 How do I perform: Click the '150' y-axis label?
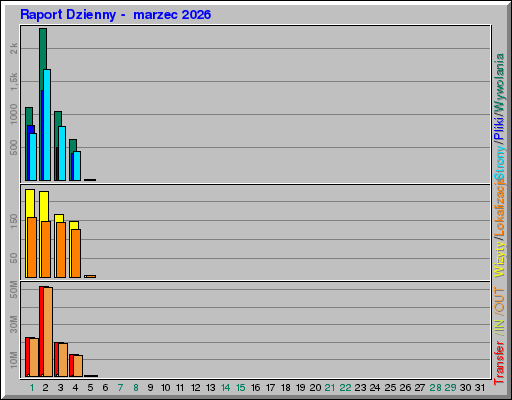tap(14, 221)
